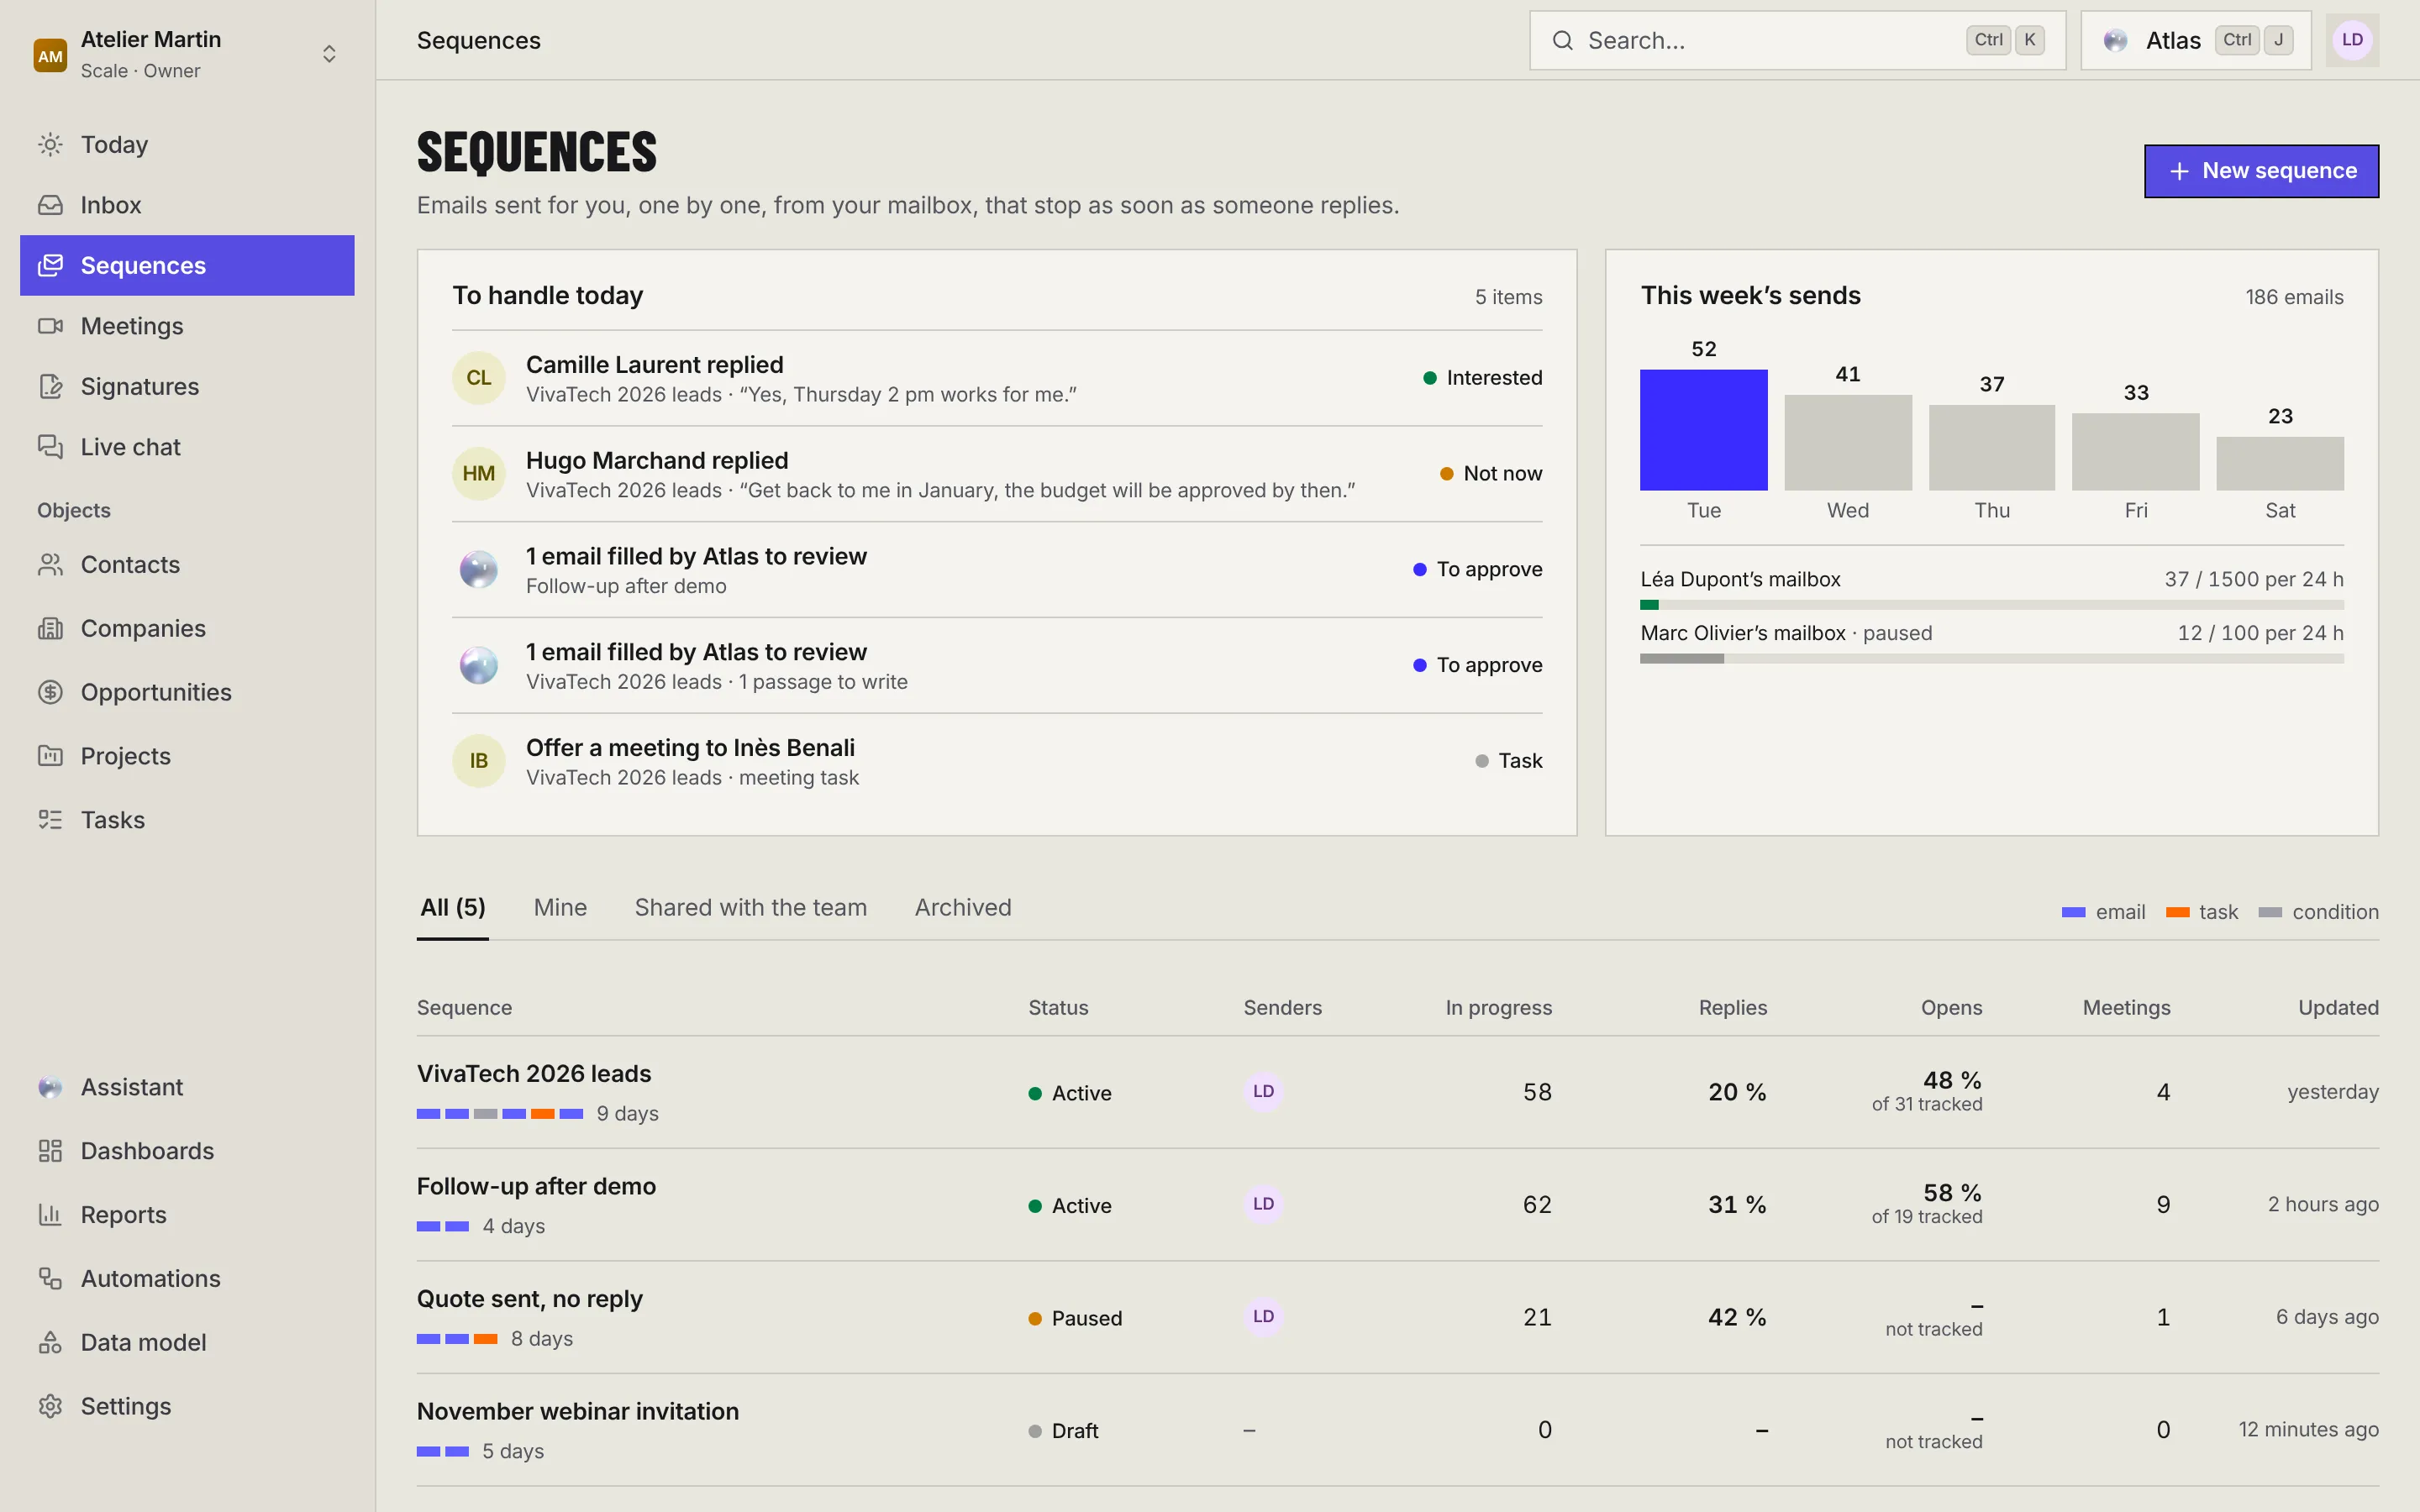Viewport: 2420px width, 1512px height.
Task: Open Follow-up after demo sequence row
Action: (x=1398, y=1205)
